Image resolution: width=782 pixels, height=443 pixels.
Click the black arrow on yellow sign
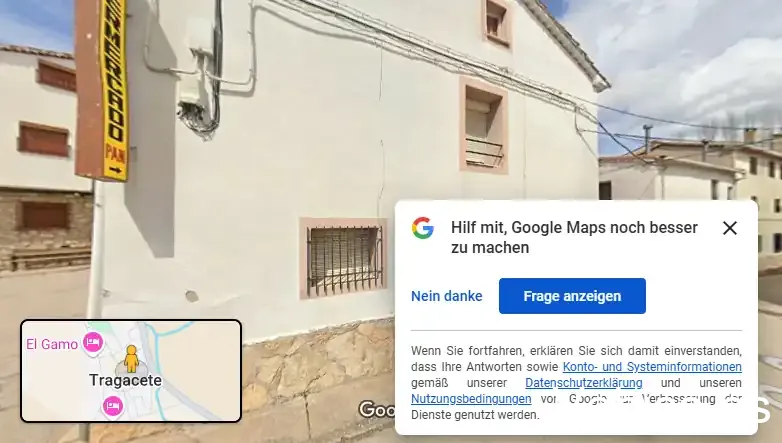[x=115, y=170]
